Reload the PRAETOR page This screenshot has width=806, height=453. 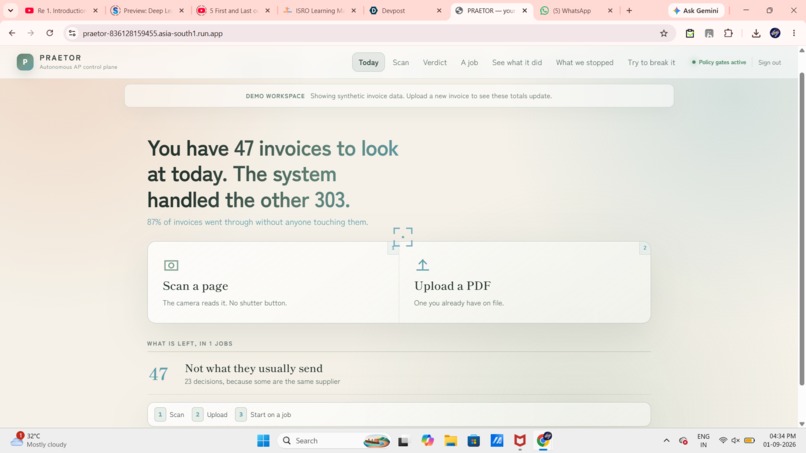(x=50, y=33)
